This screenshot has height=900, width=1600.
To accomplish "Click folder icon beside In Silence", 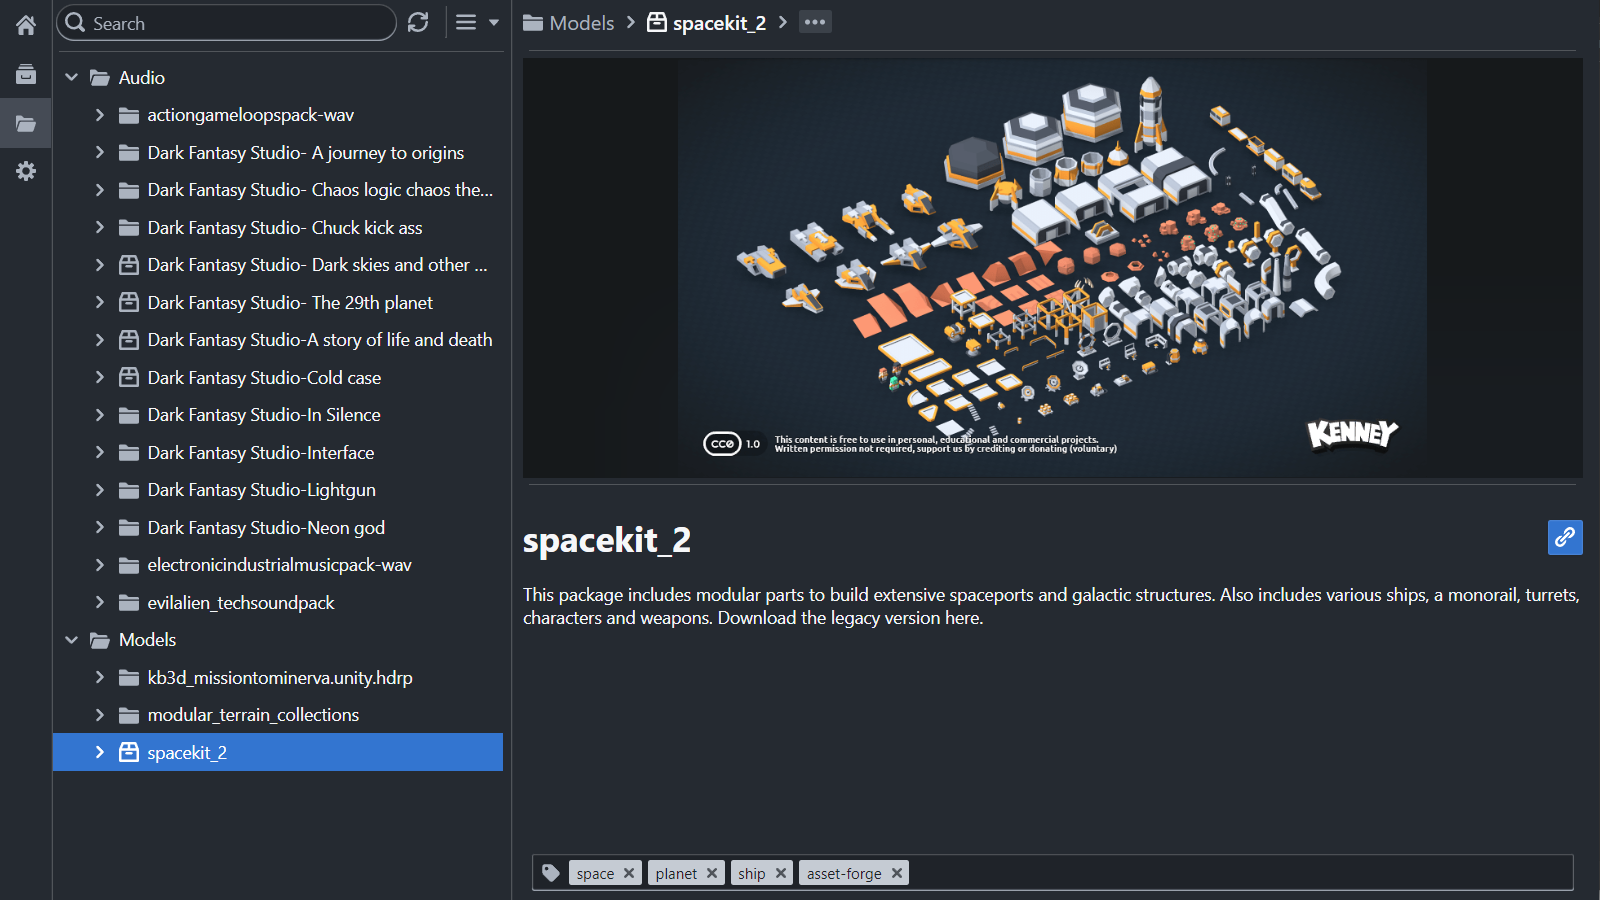I will [x=129, y=415].
